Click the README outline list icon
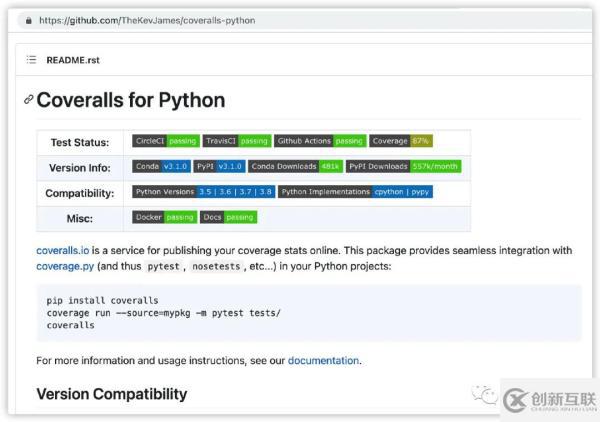This screenshot has height=422, width=600. 32,60
